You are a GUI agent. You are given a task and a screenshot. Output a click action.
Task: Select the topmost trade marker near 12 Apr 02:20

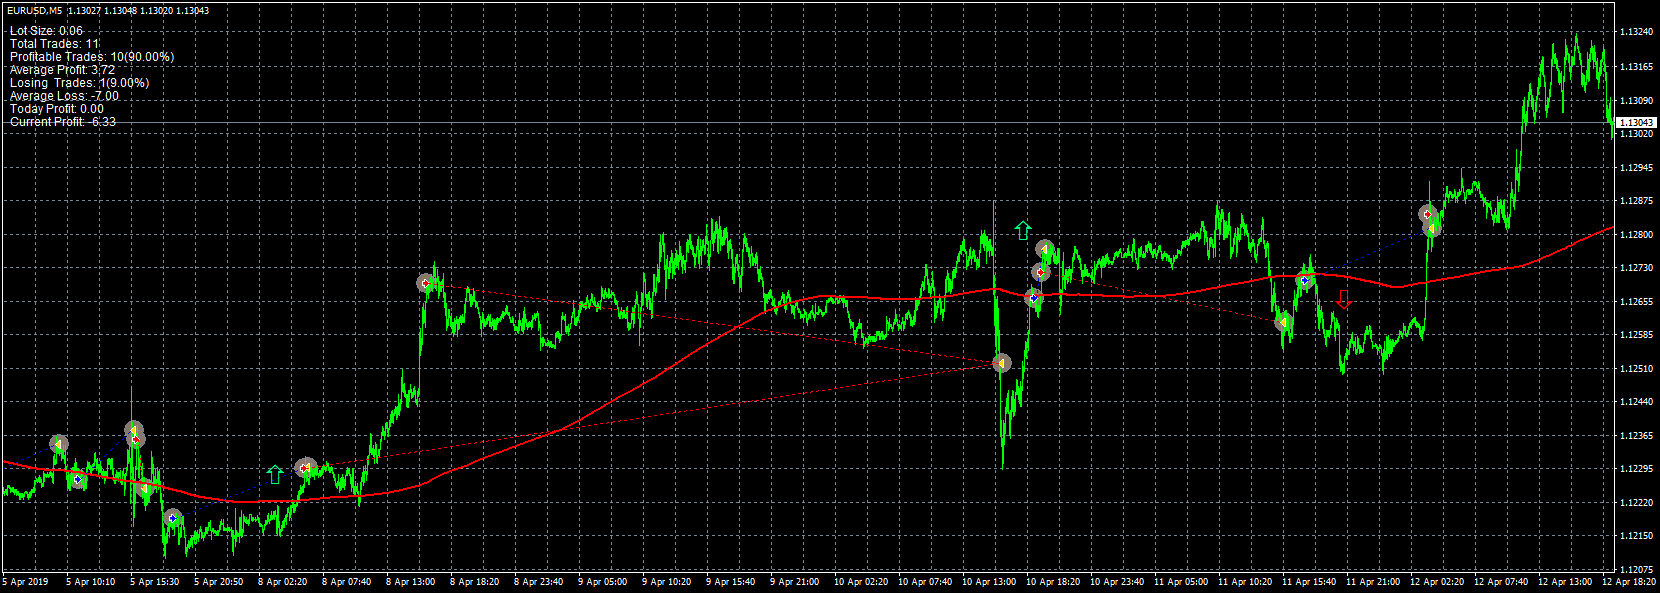coord(1428,213)
